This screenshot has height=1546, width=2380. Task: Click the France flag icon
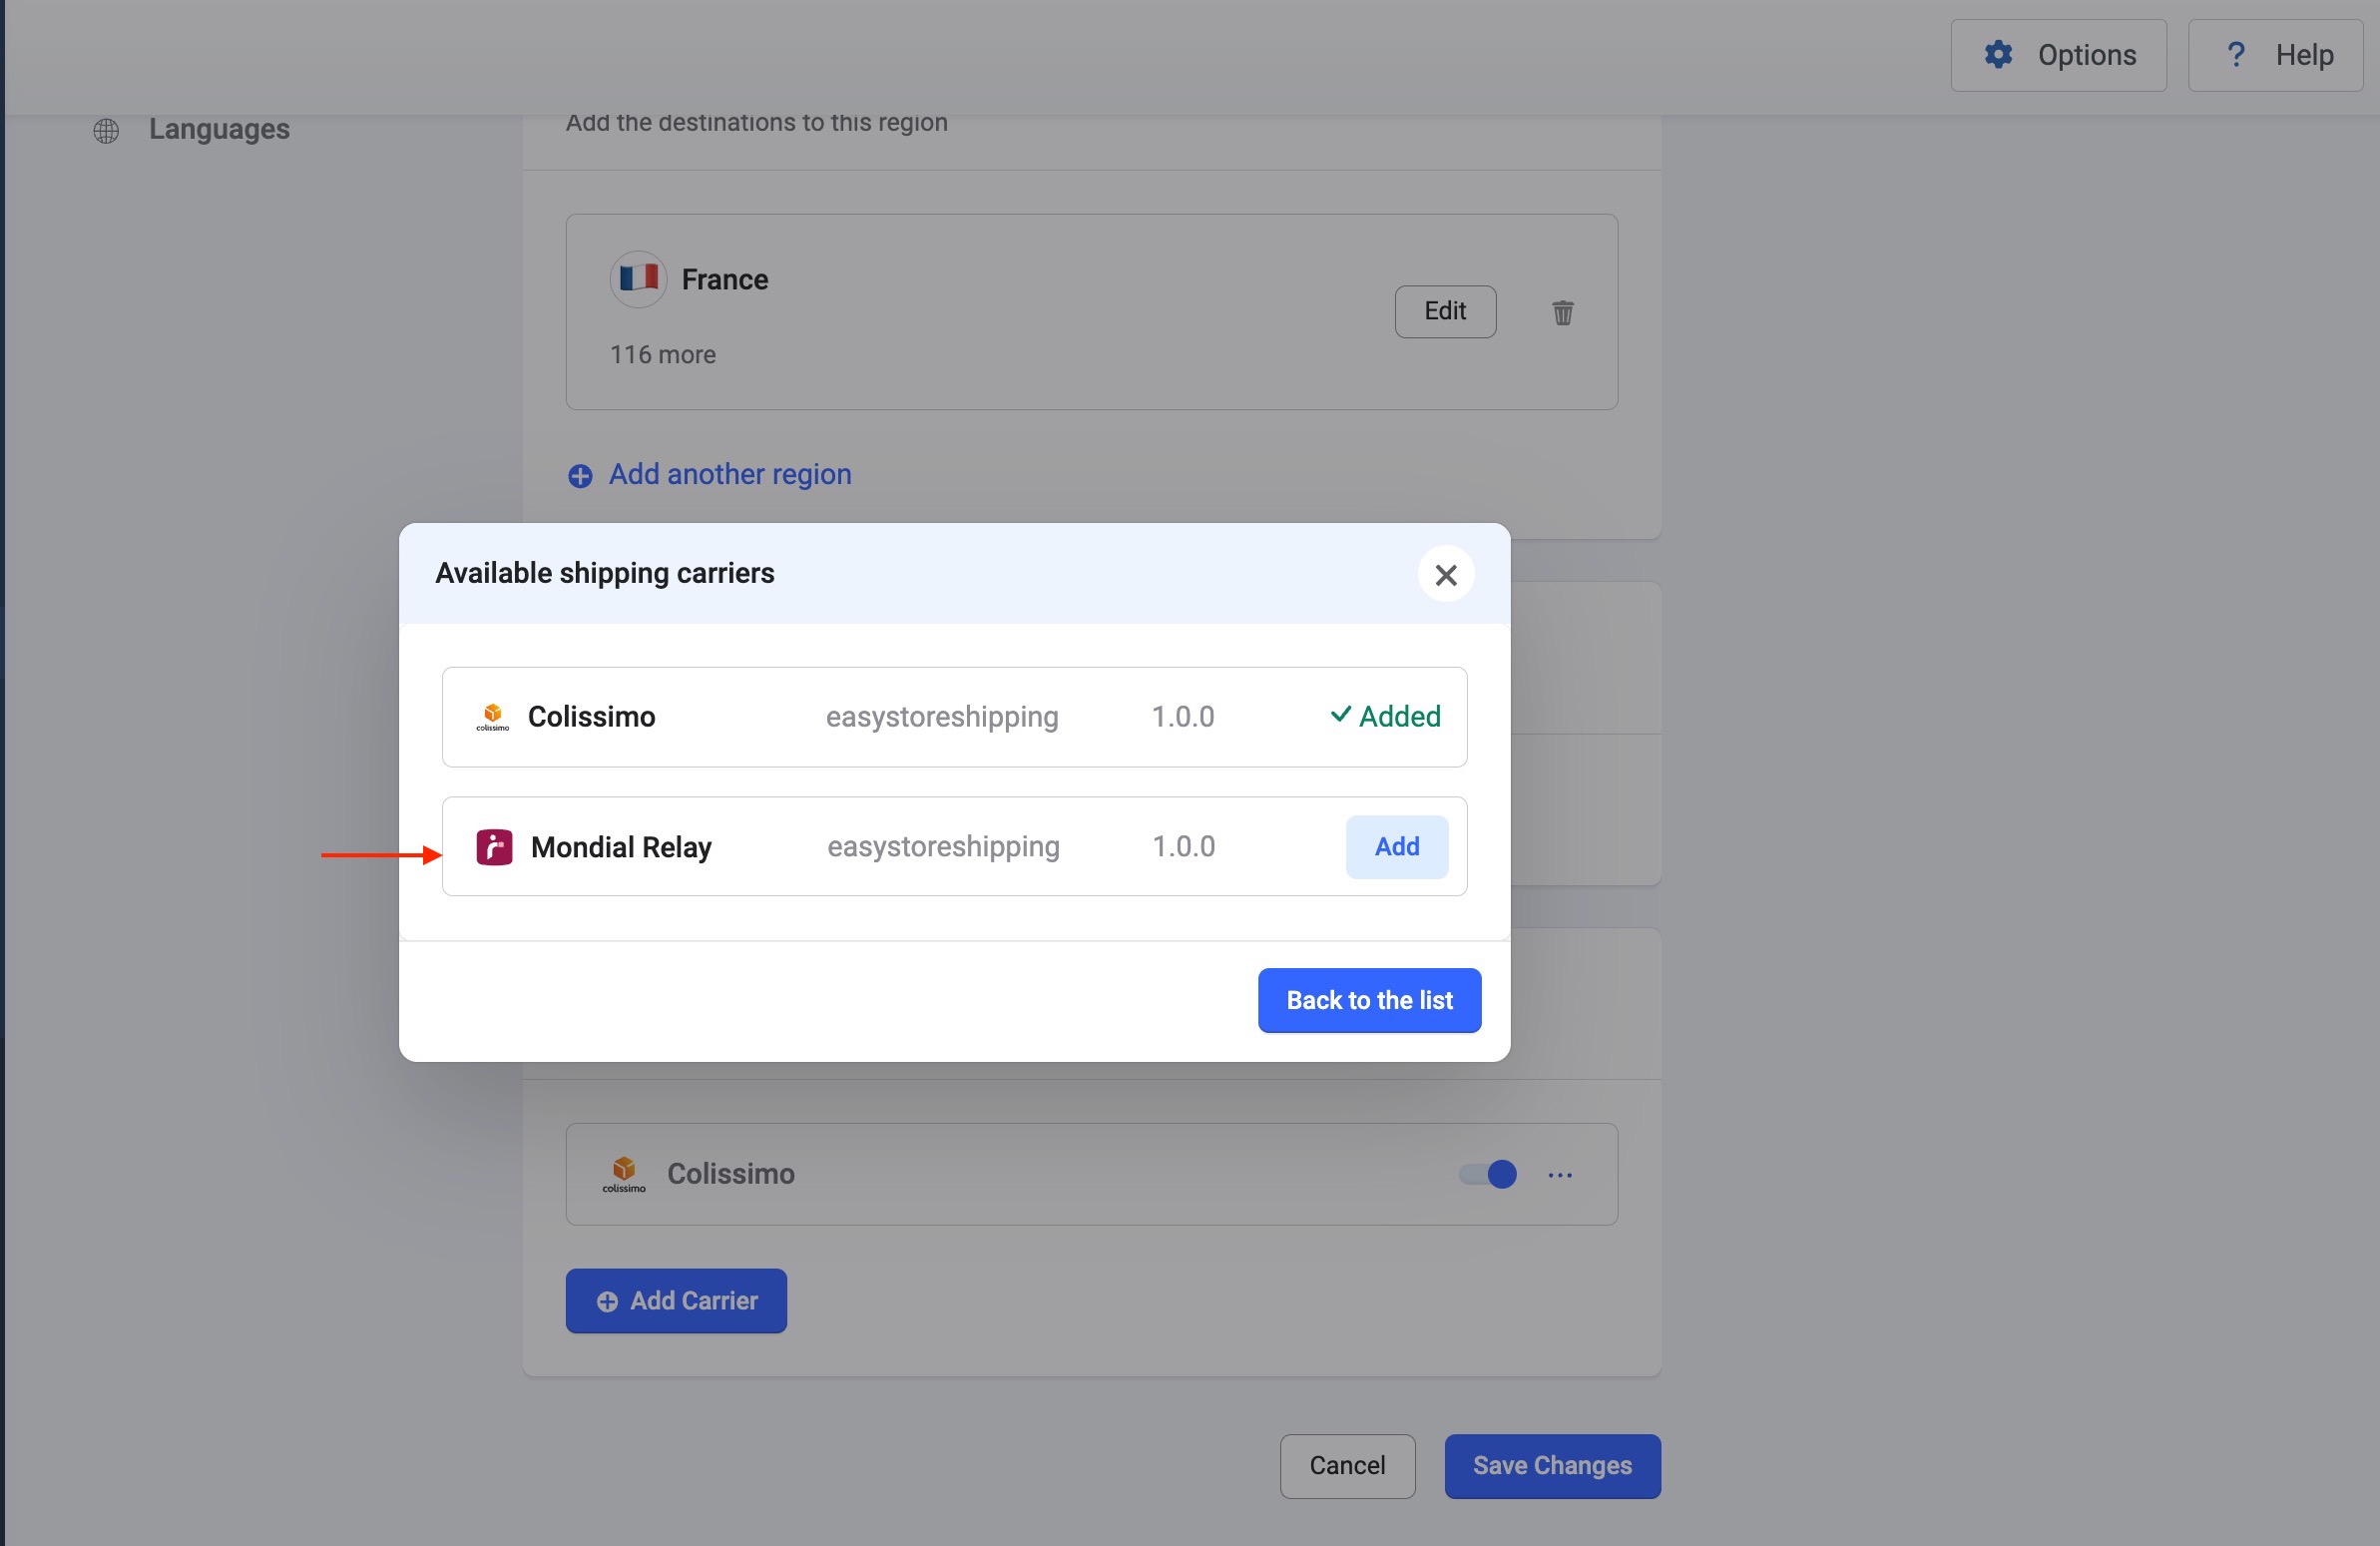pos(638,279)
